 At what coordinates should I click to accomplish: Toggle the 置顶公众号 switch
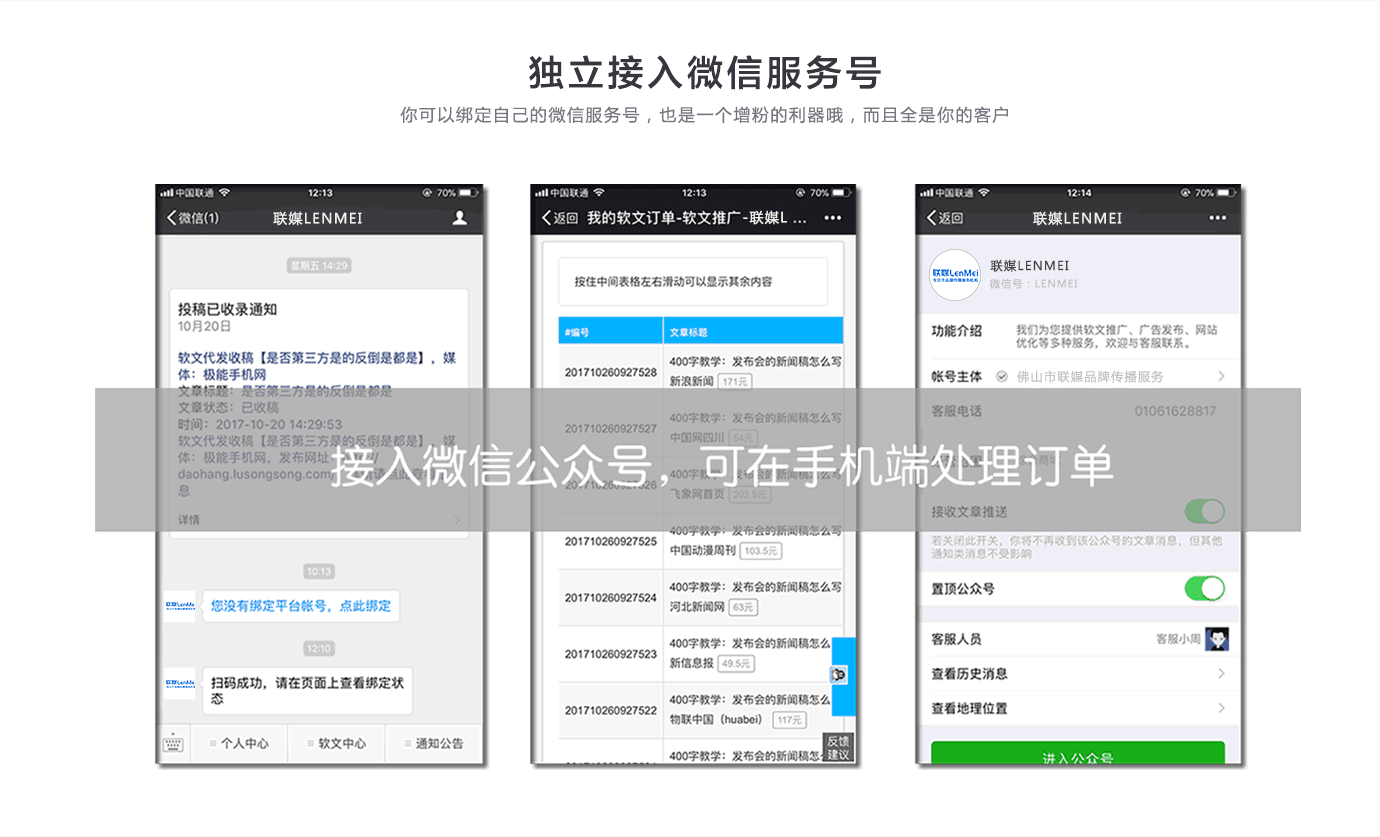[x=1204, y=588]
